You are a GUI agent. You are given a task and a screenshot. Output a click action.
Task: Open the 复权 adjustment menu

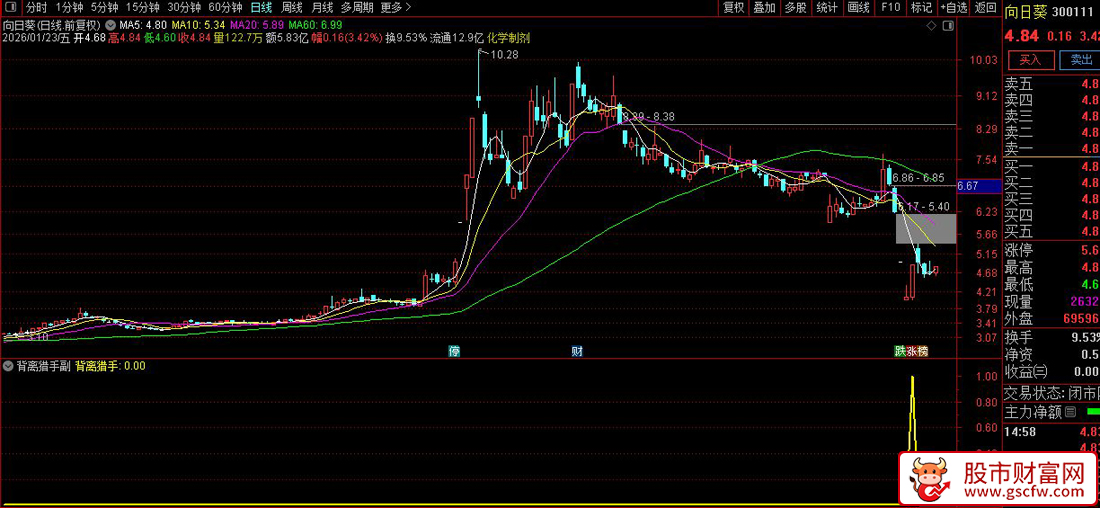point(733,8)
